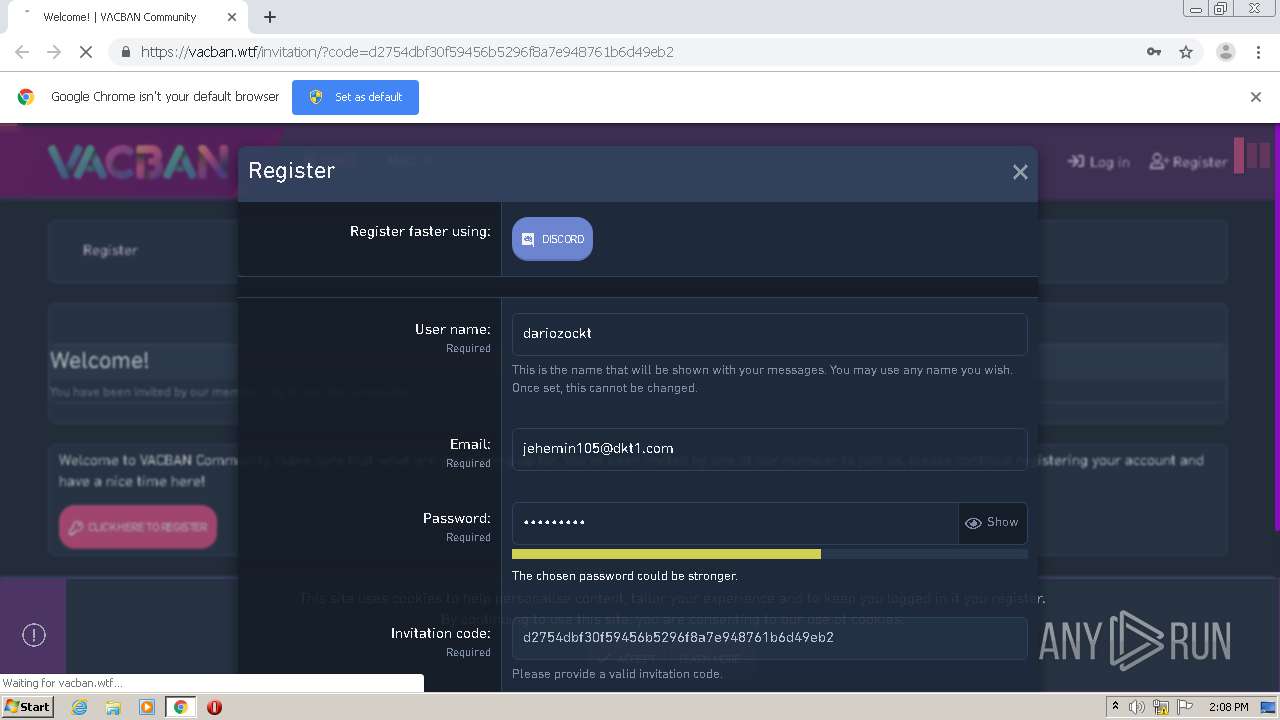This screenshot has height=720, width=1280.
Task: Click the password strength meter bar
Action: point(769,554)
